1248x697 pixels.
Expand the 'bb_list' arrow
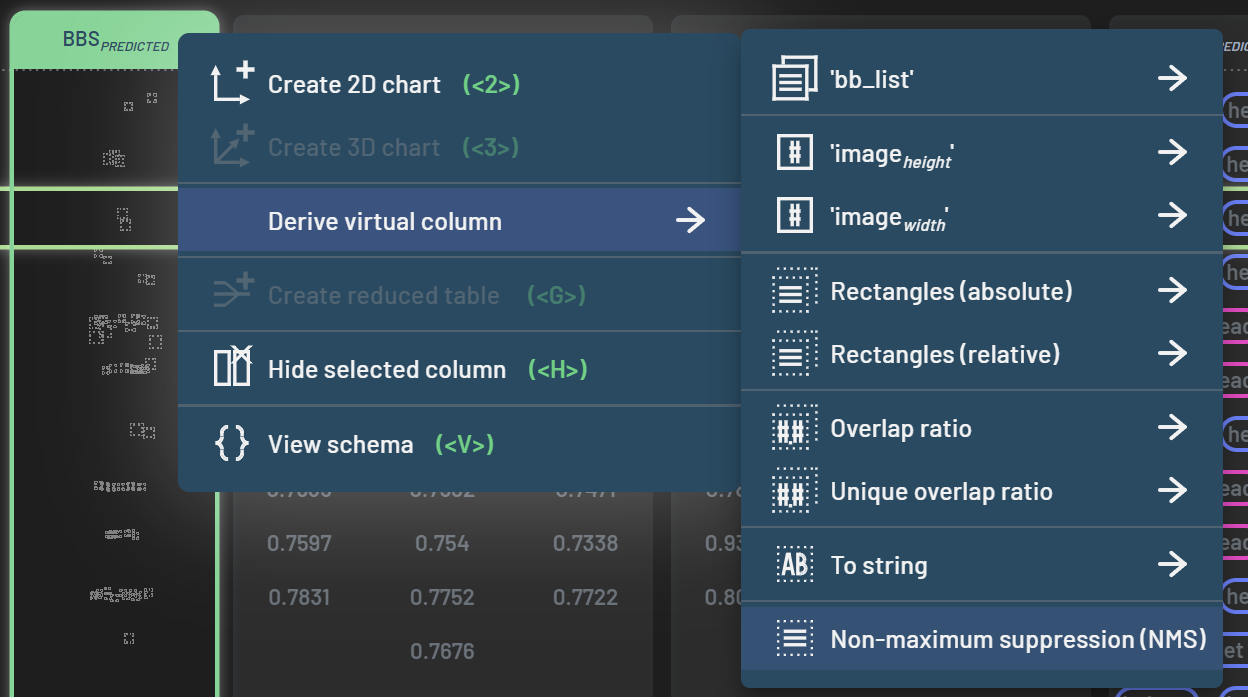[x=1172, y=79]
